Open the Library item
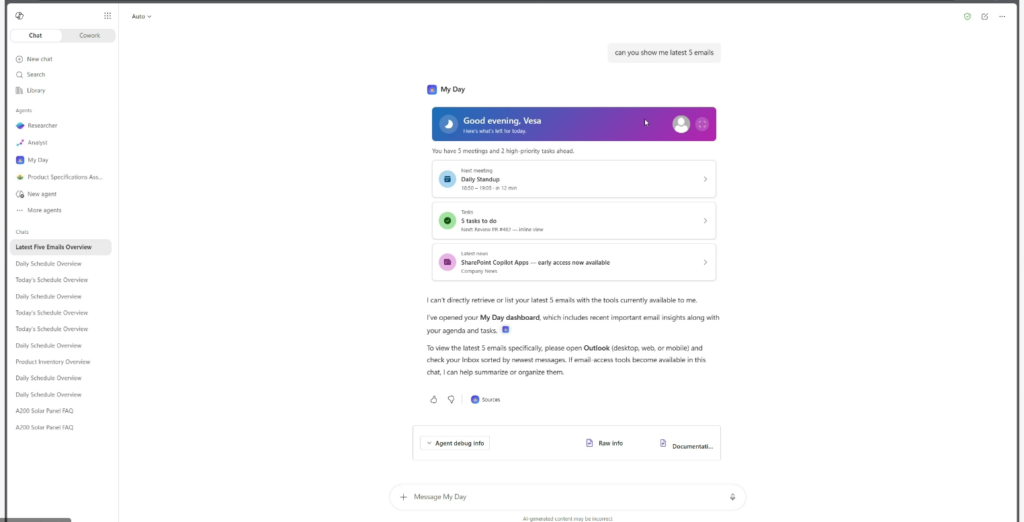The height and width of the screenshot is (522, 1024). click(x=31, y=90)
